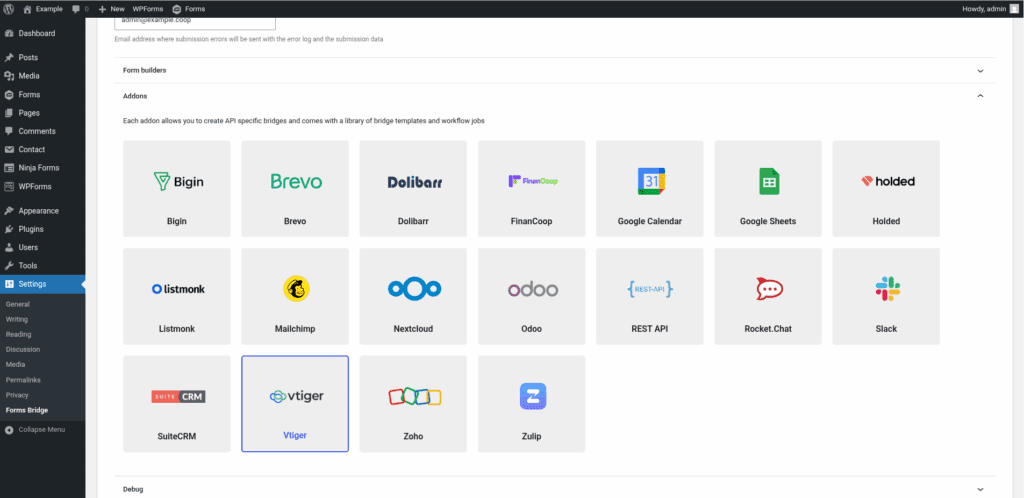This screenshot has width=1024, height=498.
Task: Go to Dashboard in the sidebar
Action: (42, 33)
